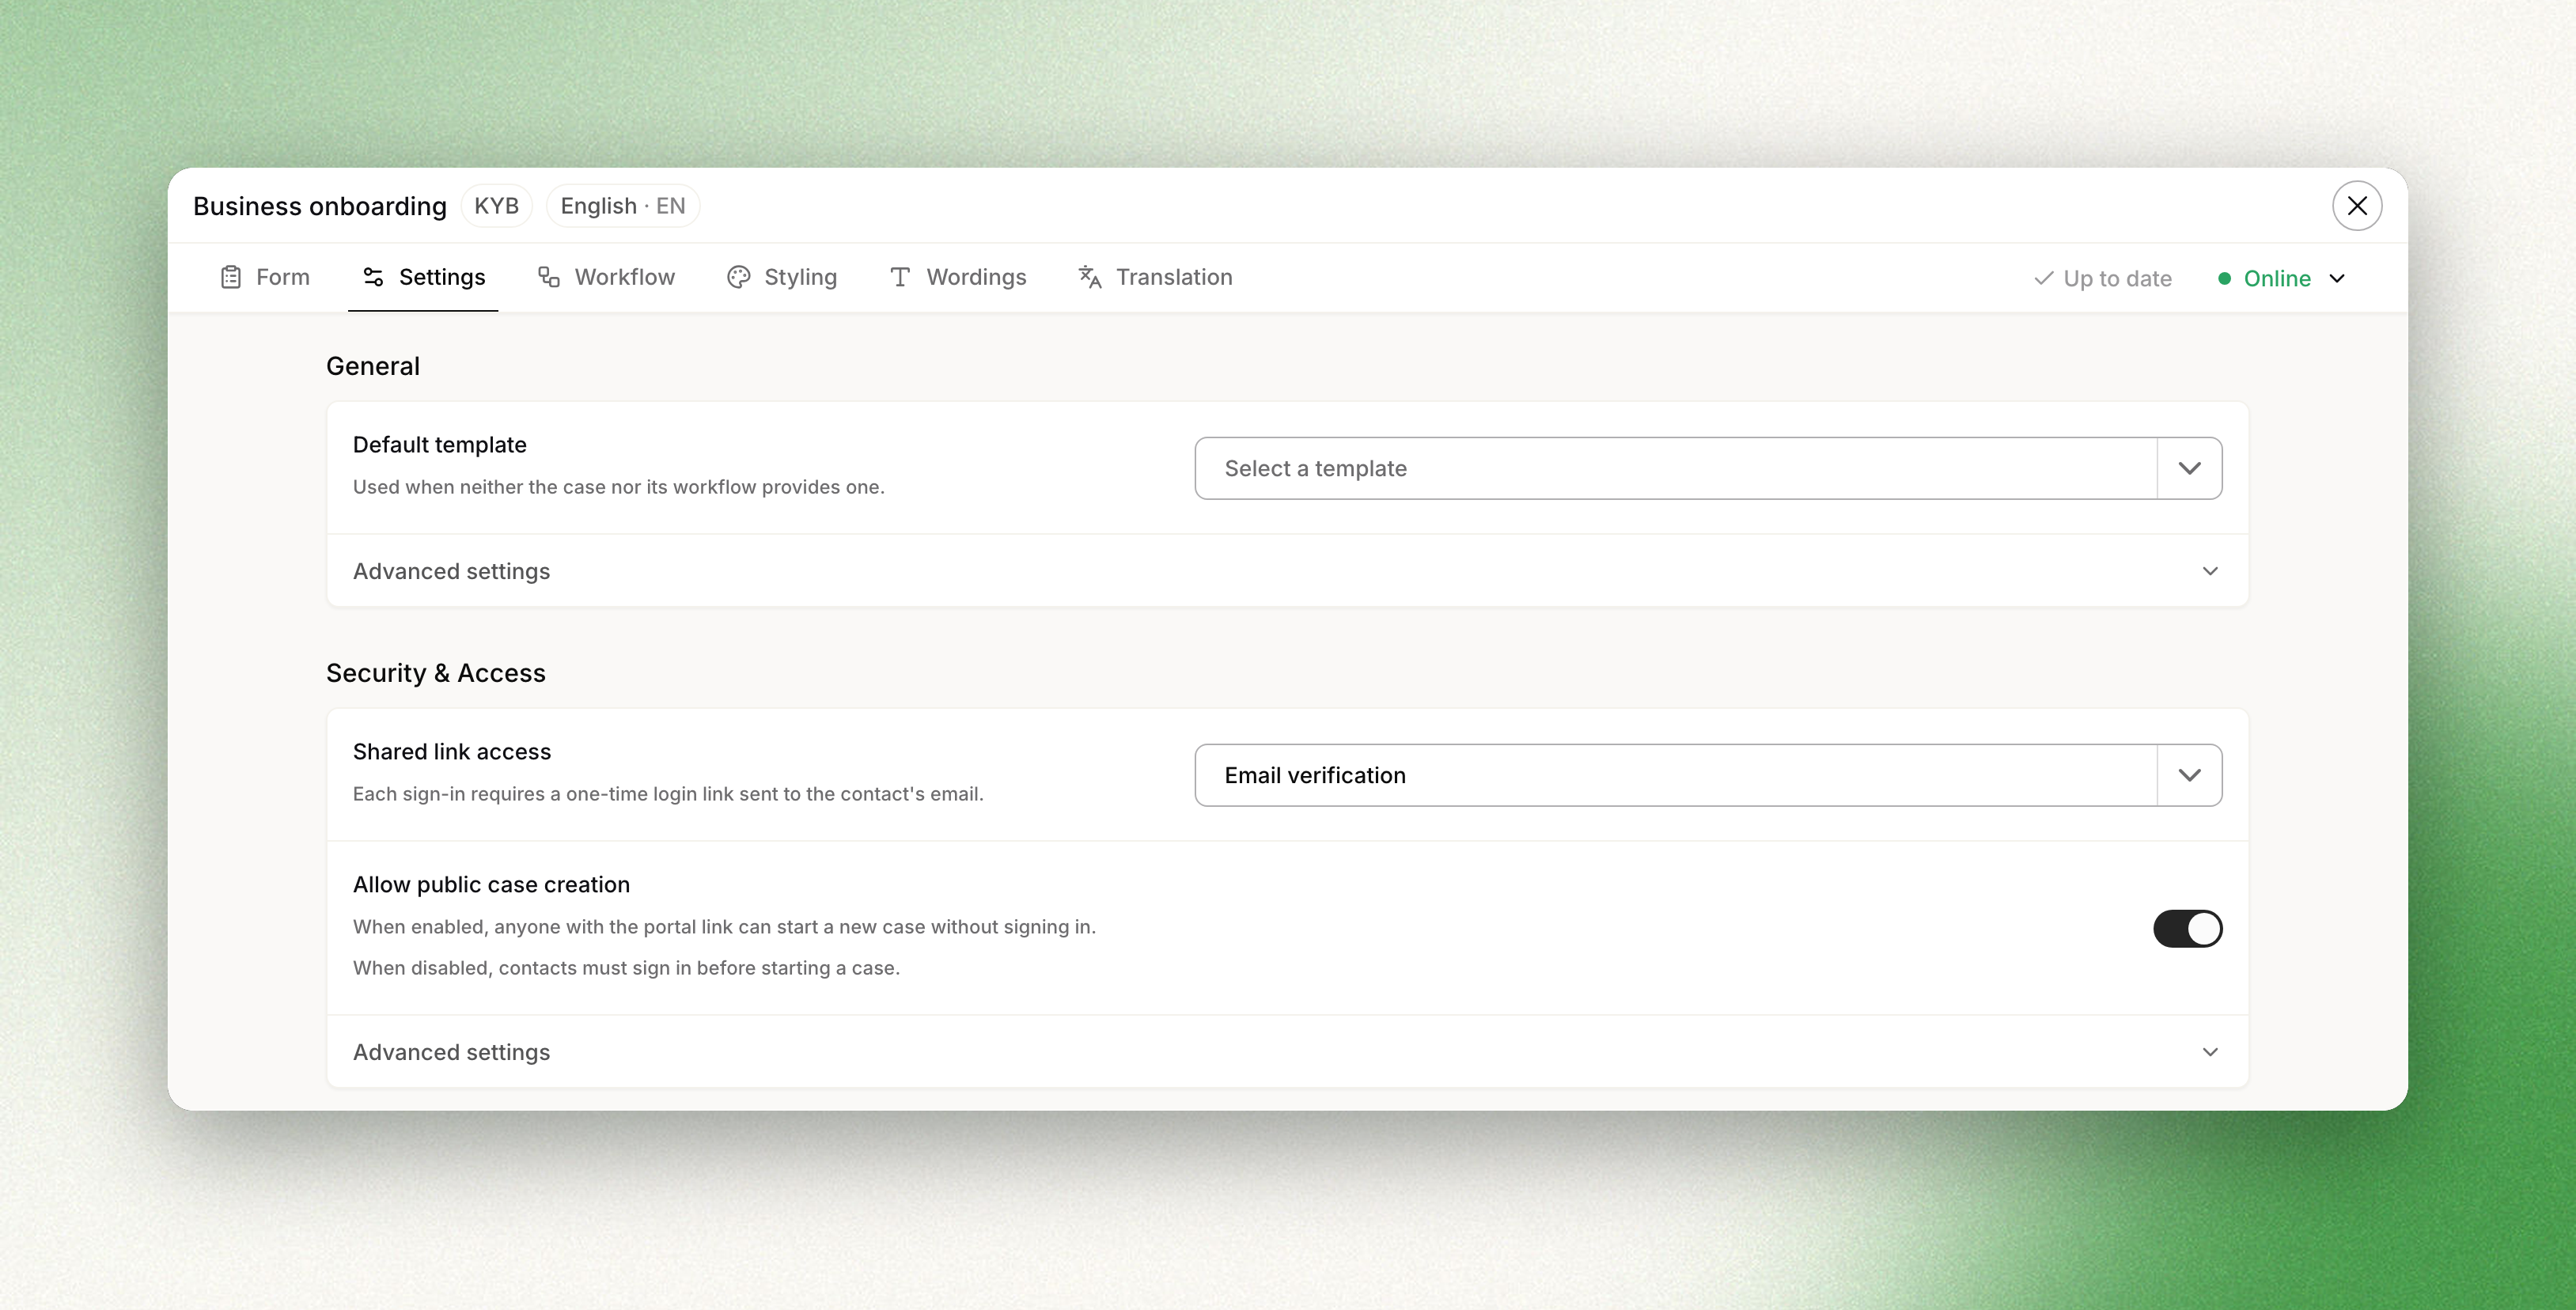Click 'Each sign-in requires a one-time' description
2576x1310 pixels.
(x=668, y=794)
